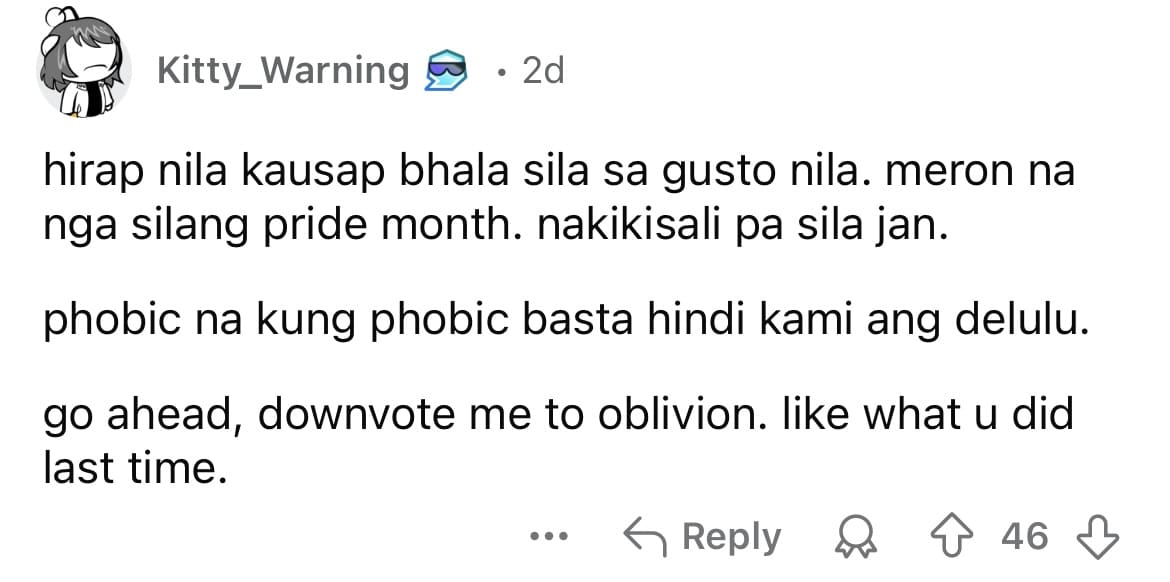Open the 2d timestamp permalink
Image resolution: width=1170 pixels, height=582 pixels.
pyautogui.click(x=543, y=71)
